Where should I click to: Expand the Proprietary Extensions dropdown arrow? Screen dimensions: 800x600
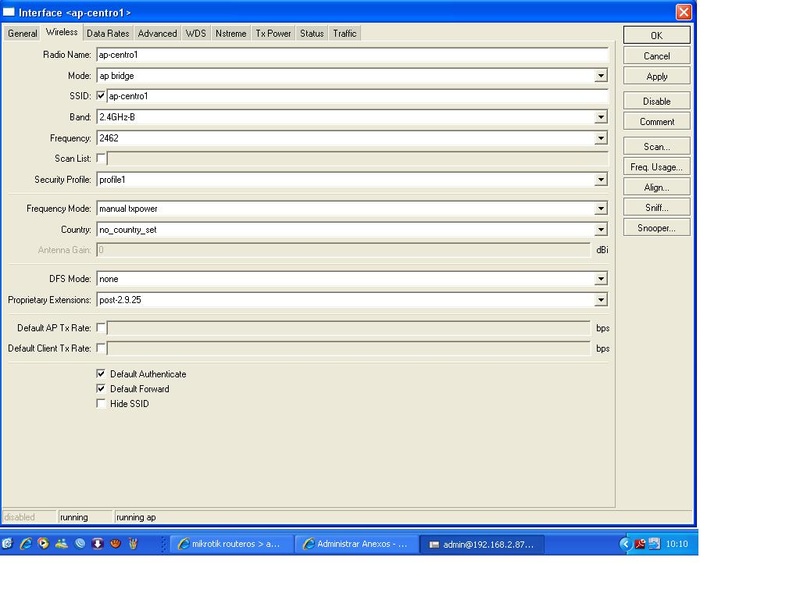(x=601, y=299)
